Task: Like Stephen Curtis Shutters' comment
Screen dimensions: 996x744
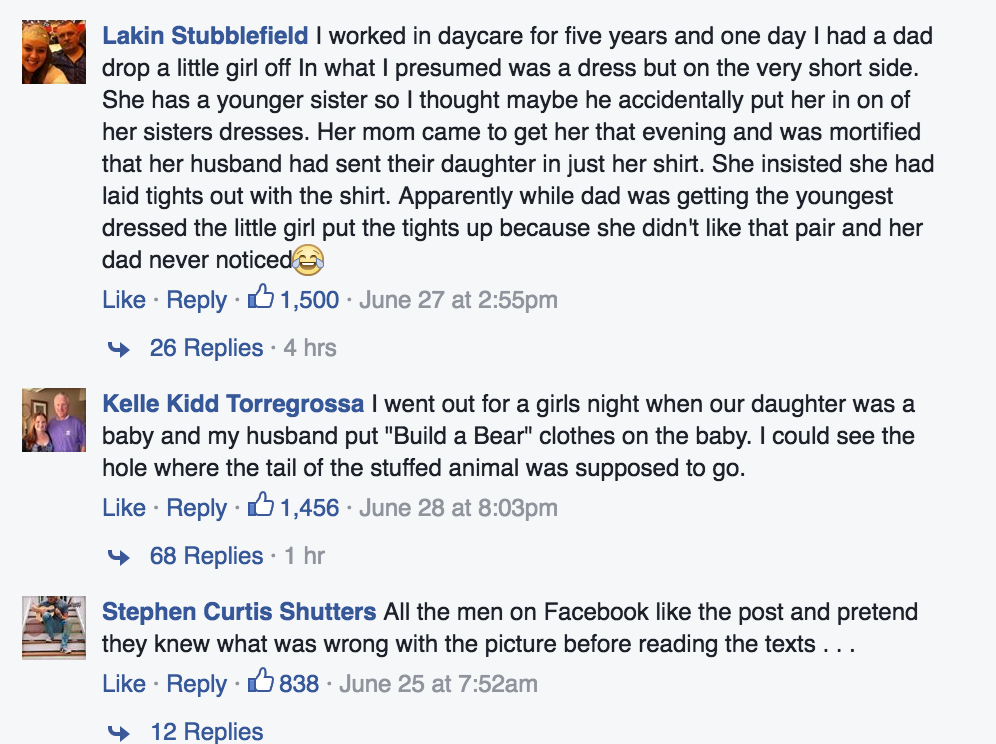Action: [124, 684]
